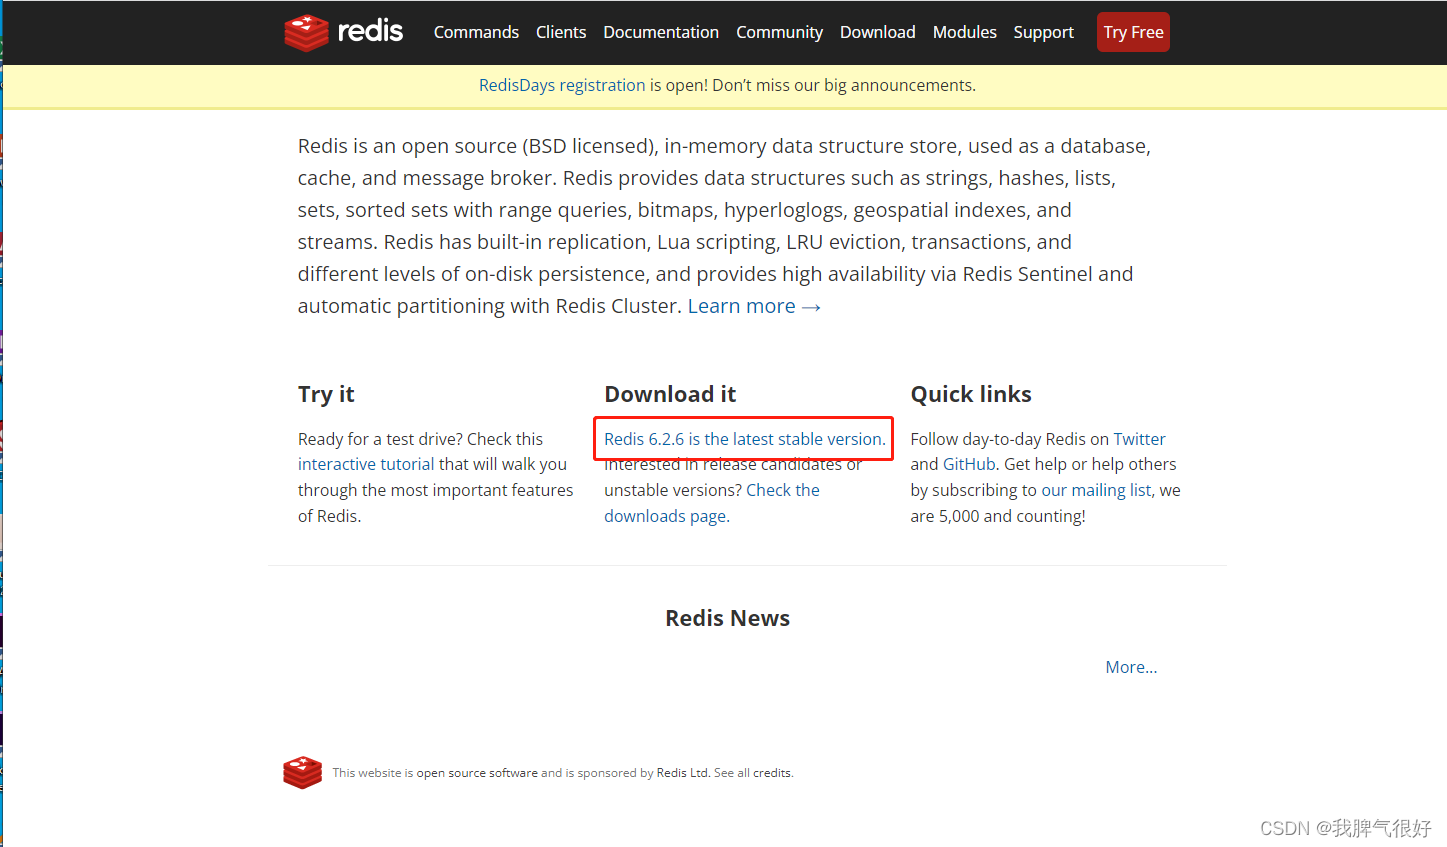This screenshot has height=847, width=1447.
Task: Open the RedisDays registration link
Action: pyautogui.click(x=562, y=85)
